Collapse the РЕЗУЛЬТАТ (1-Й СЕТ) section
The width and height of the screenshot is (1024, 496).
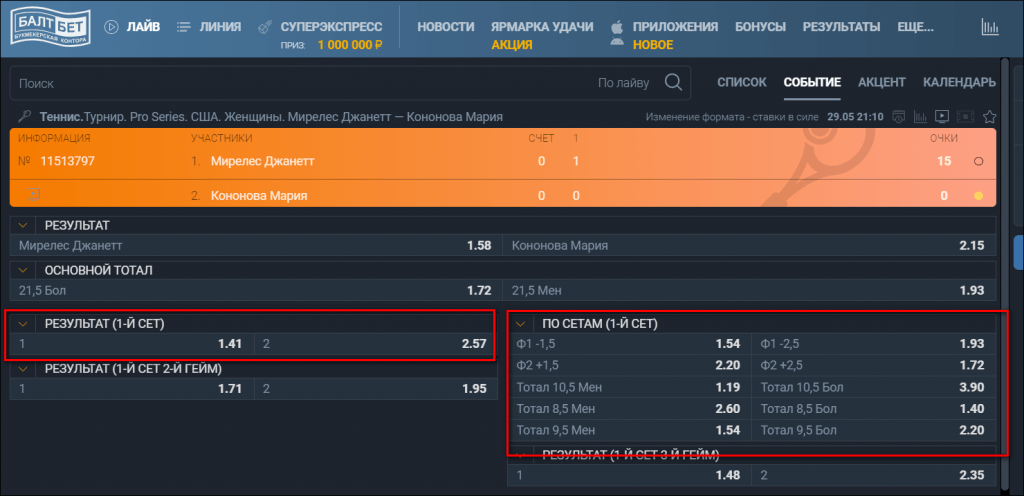pyautogui.click(x=24, y=324)
